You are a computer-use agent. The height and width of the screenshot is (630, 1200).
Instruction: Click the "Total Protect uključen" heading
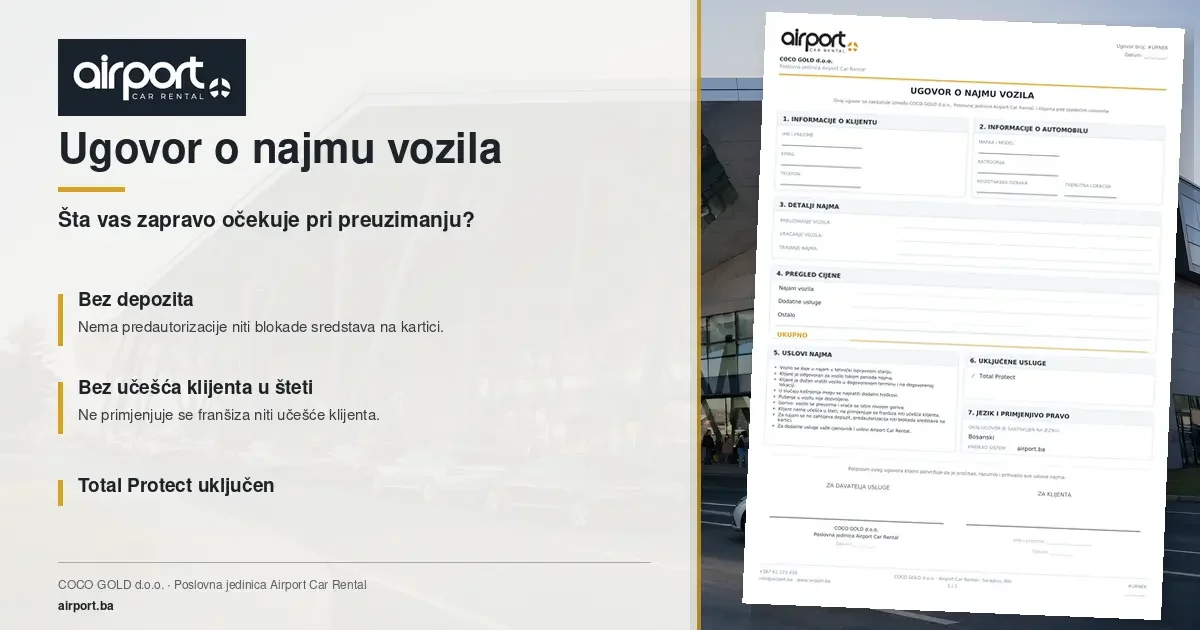(x=176, y=485)
